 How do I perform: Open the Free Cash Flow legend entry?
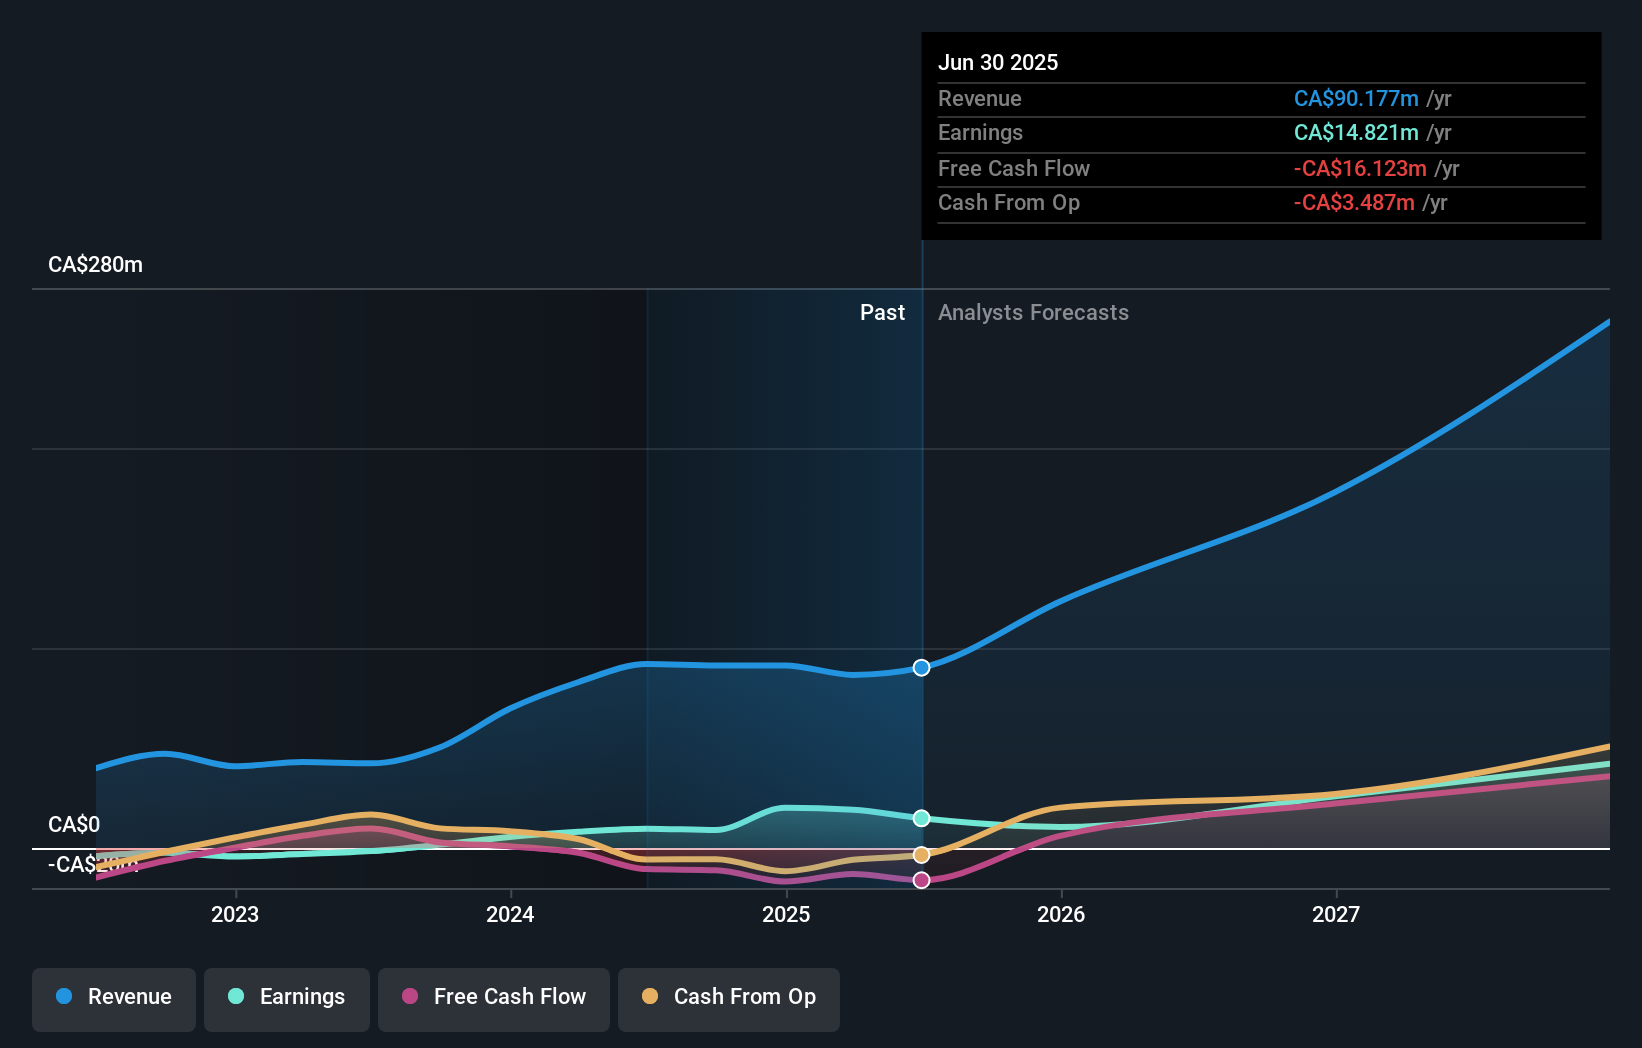pos(494,997)
